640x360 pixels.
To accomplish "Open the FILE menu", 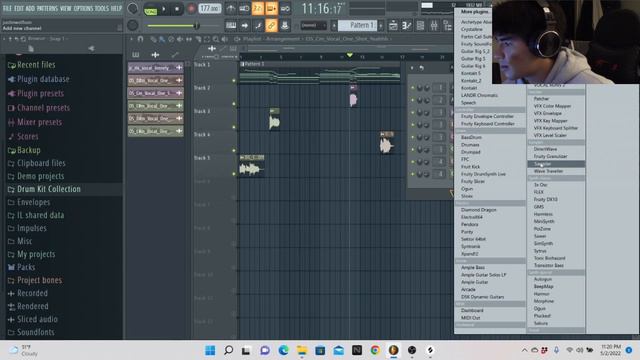I will pyautogui.click(x=7, y=8).
